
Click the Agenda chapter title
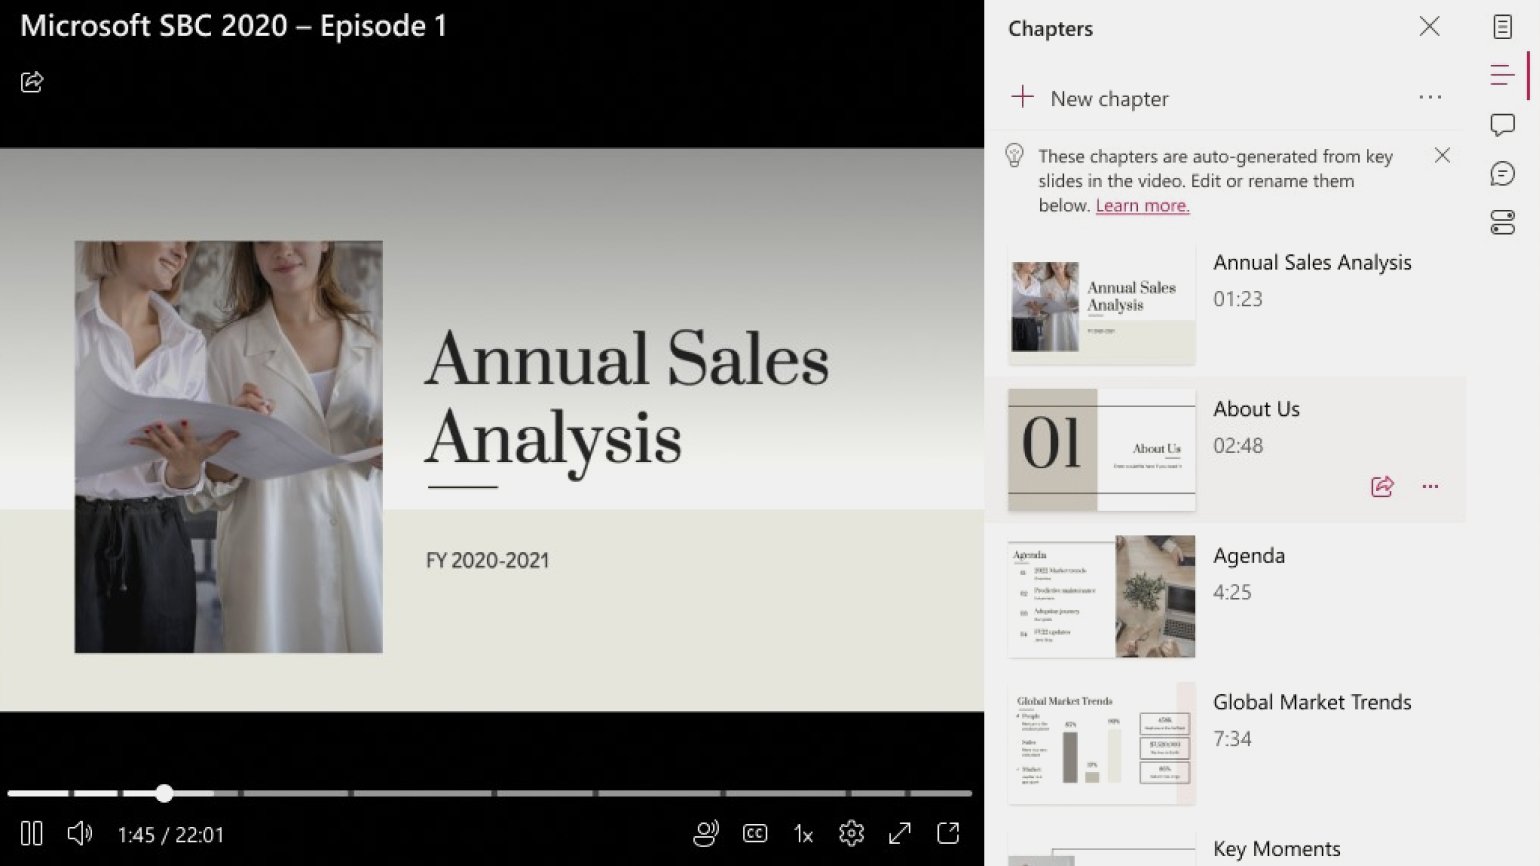point(1249,556)
